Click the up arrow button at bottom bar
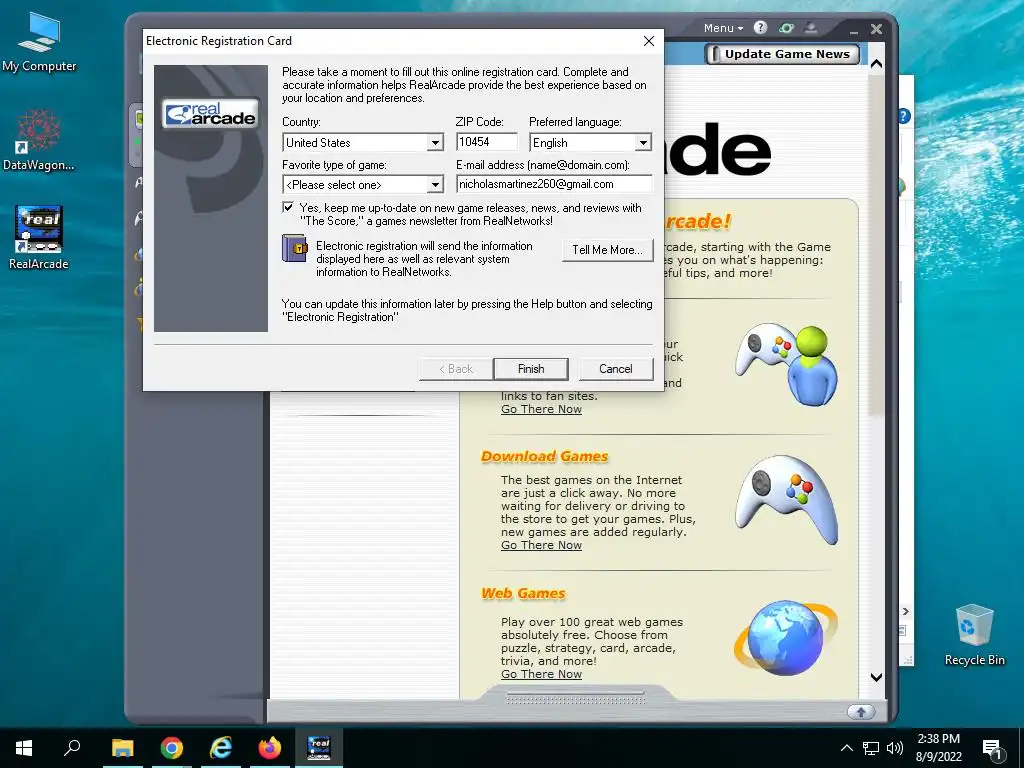This screenshot has height=768, width=1024. click(861, 712)
